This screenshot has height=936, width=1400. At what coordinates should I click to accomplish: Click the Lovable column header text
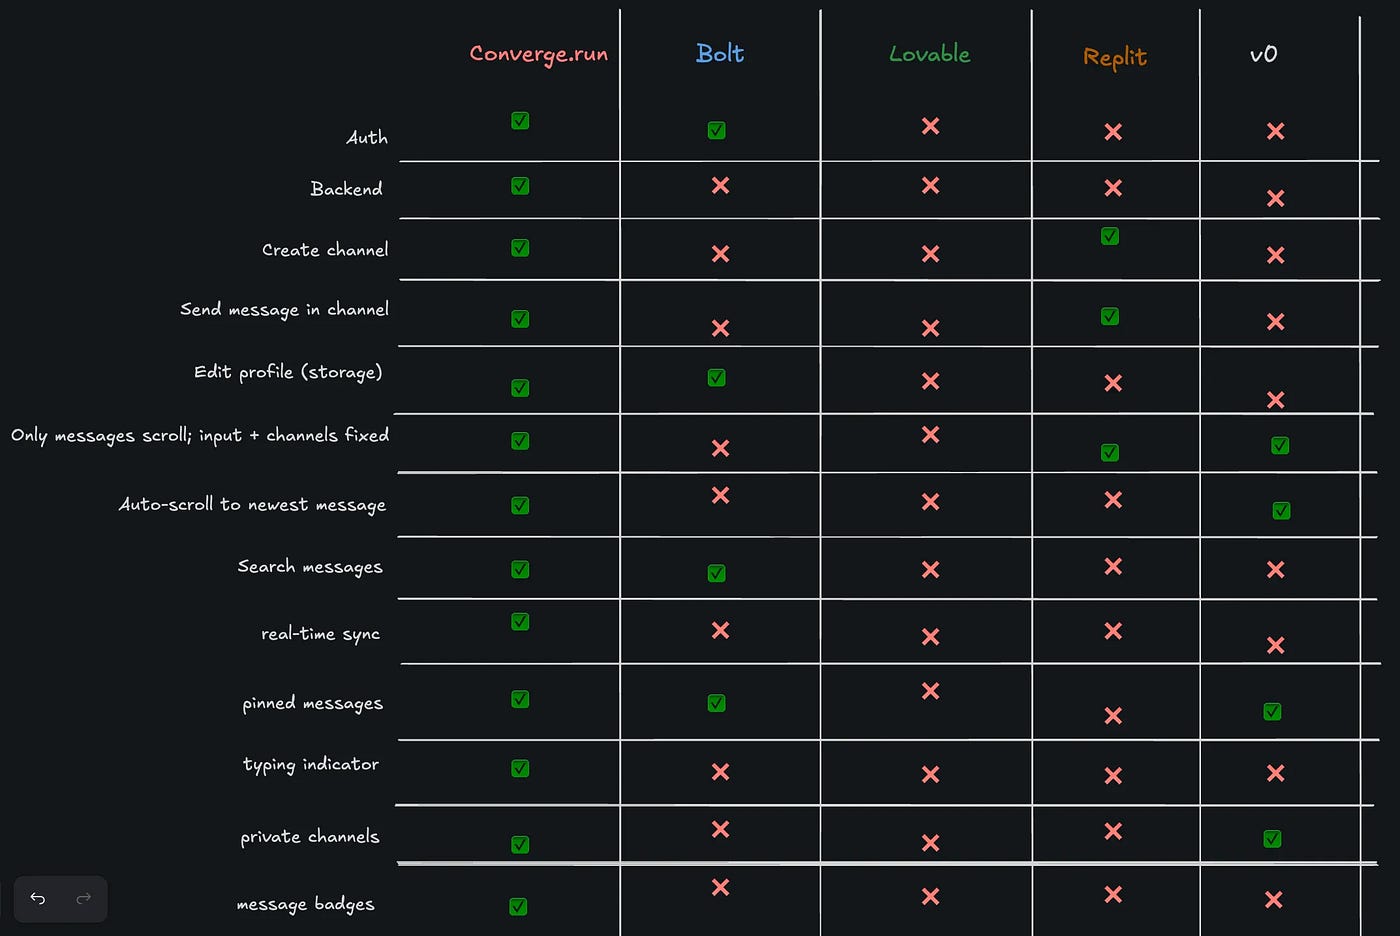click(x=930, y=54)
